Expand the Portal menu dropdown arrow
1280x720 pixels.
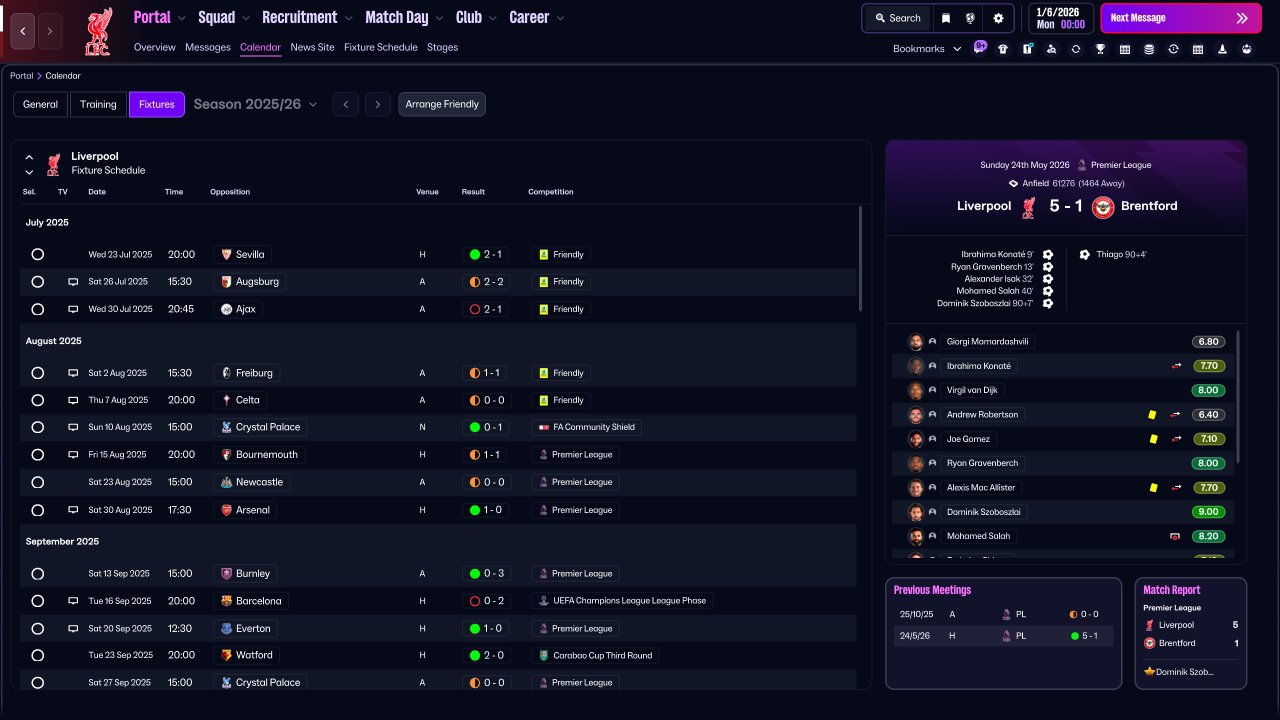[181, 19]
